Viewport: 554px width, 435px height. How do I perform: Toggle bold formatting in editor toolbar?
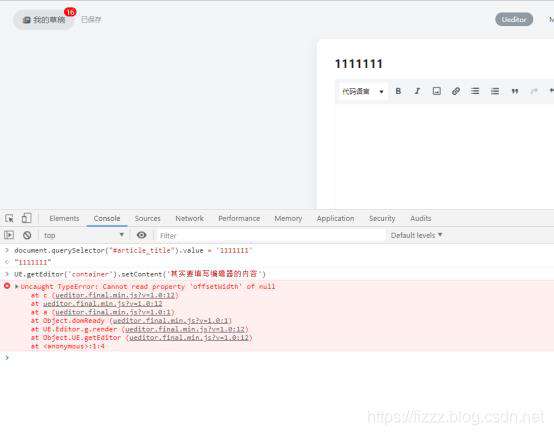[x=398, y=91]
